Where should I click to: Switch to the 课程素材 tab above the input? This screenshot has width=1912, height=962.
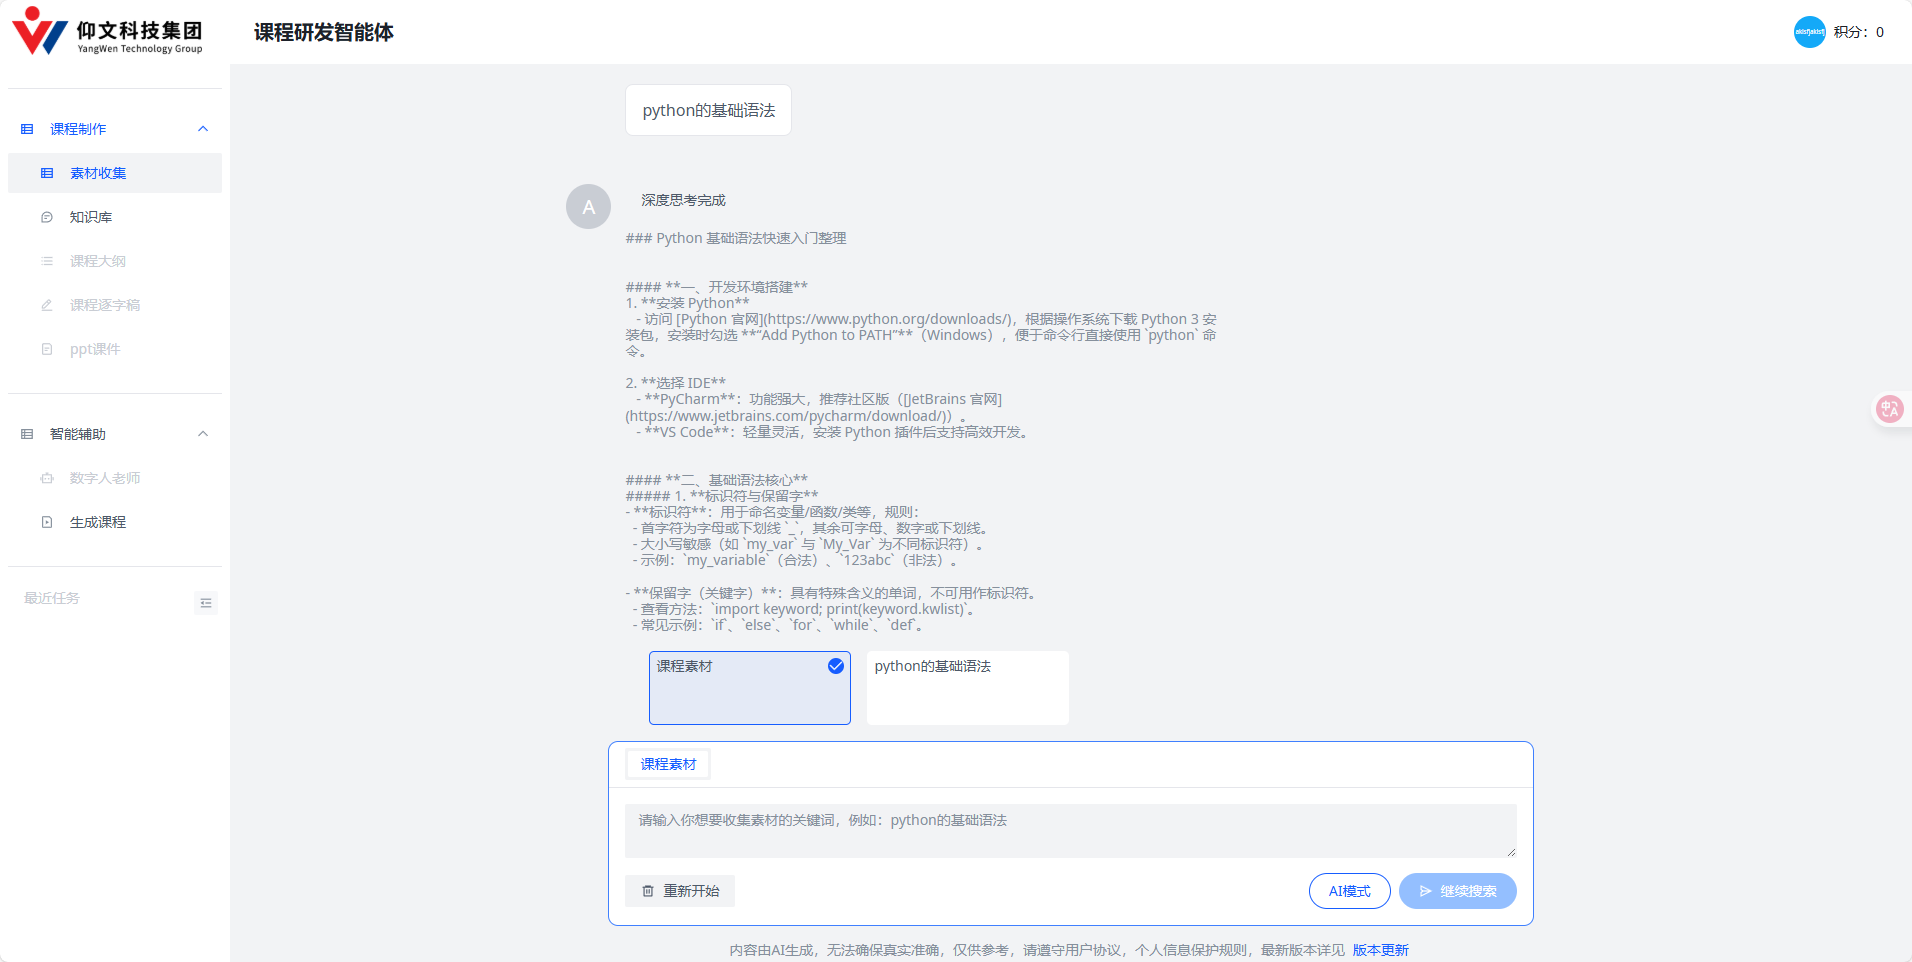(667, 763)
